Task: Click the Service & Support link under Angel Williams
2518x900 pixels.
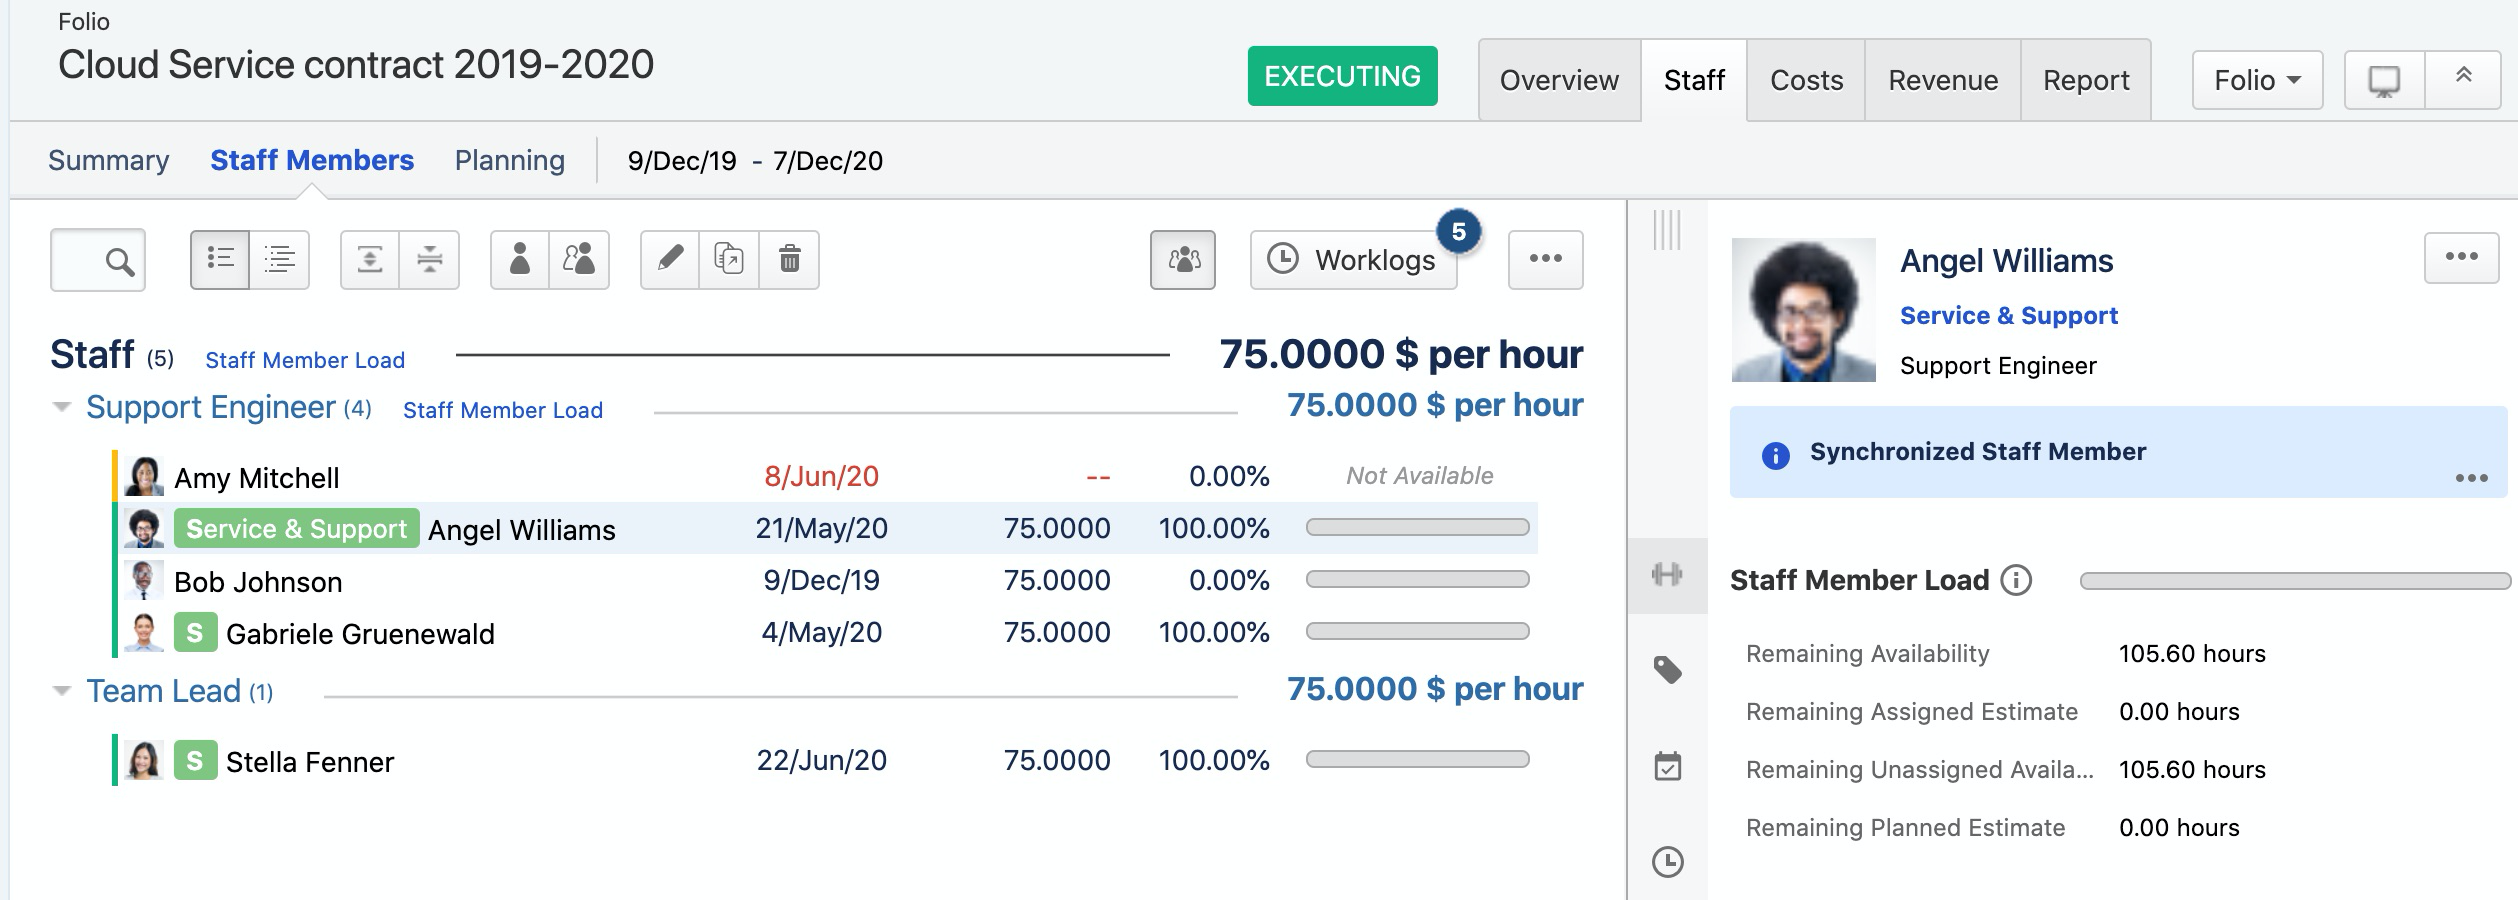Action: [2008, 316]
